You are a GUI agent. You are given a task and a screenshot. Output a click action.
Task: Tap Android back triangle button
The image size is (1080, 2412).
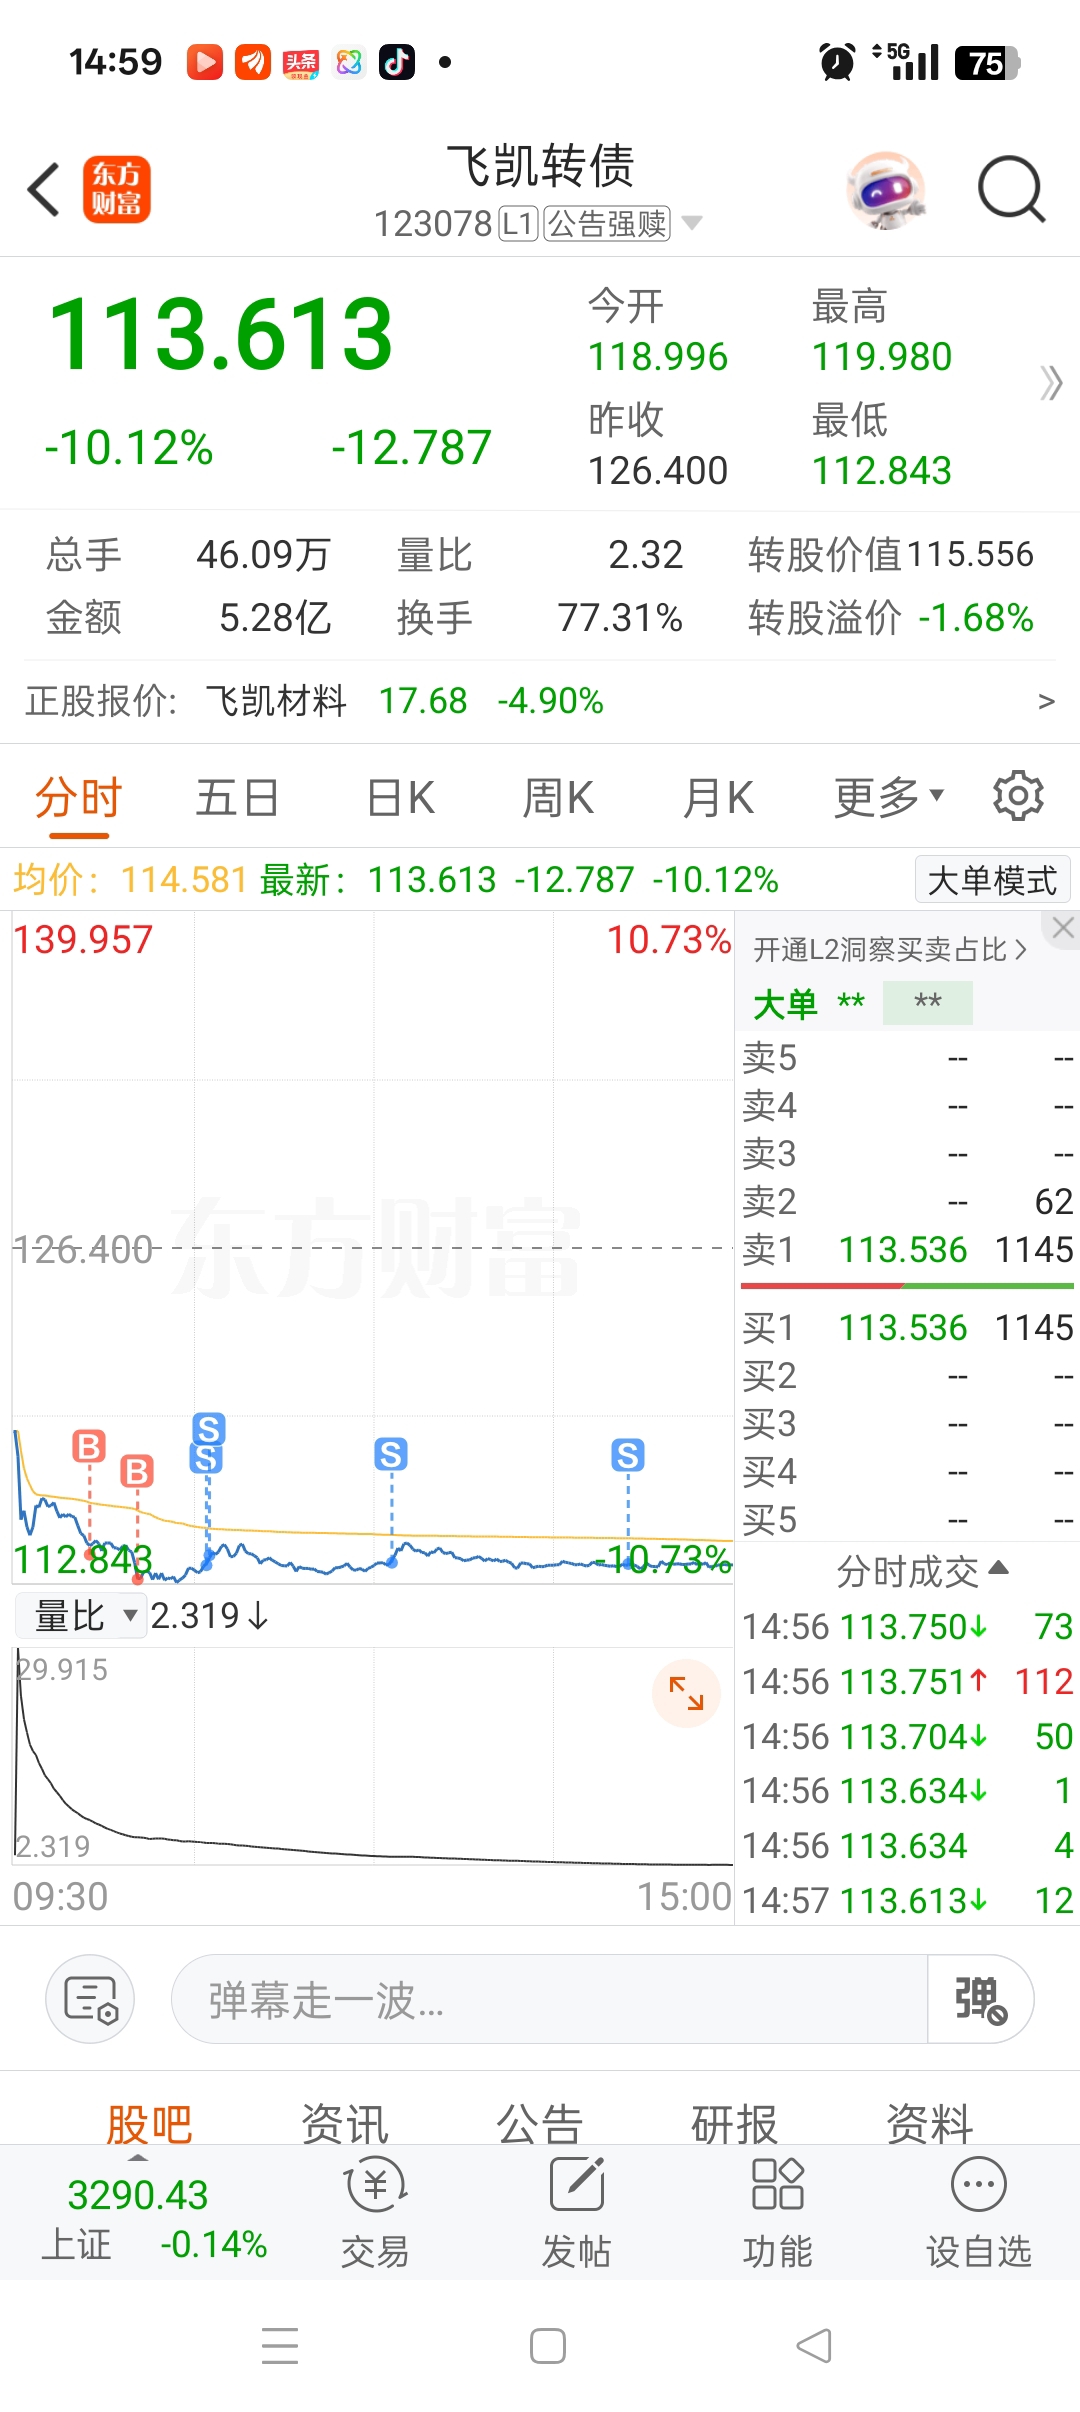(x=814, y=2346)
